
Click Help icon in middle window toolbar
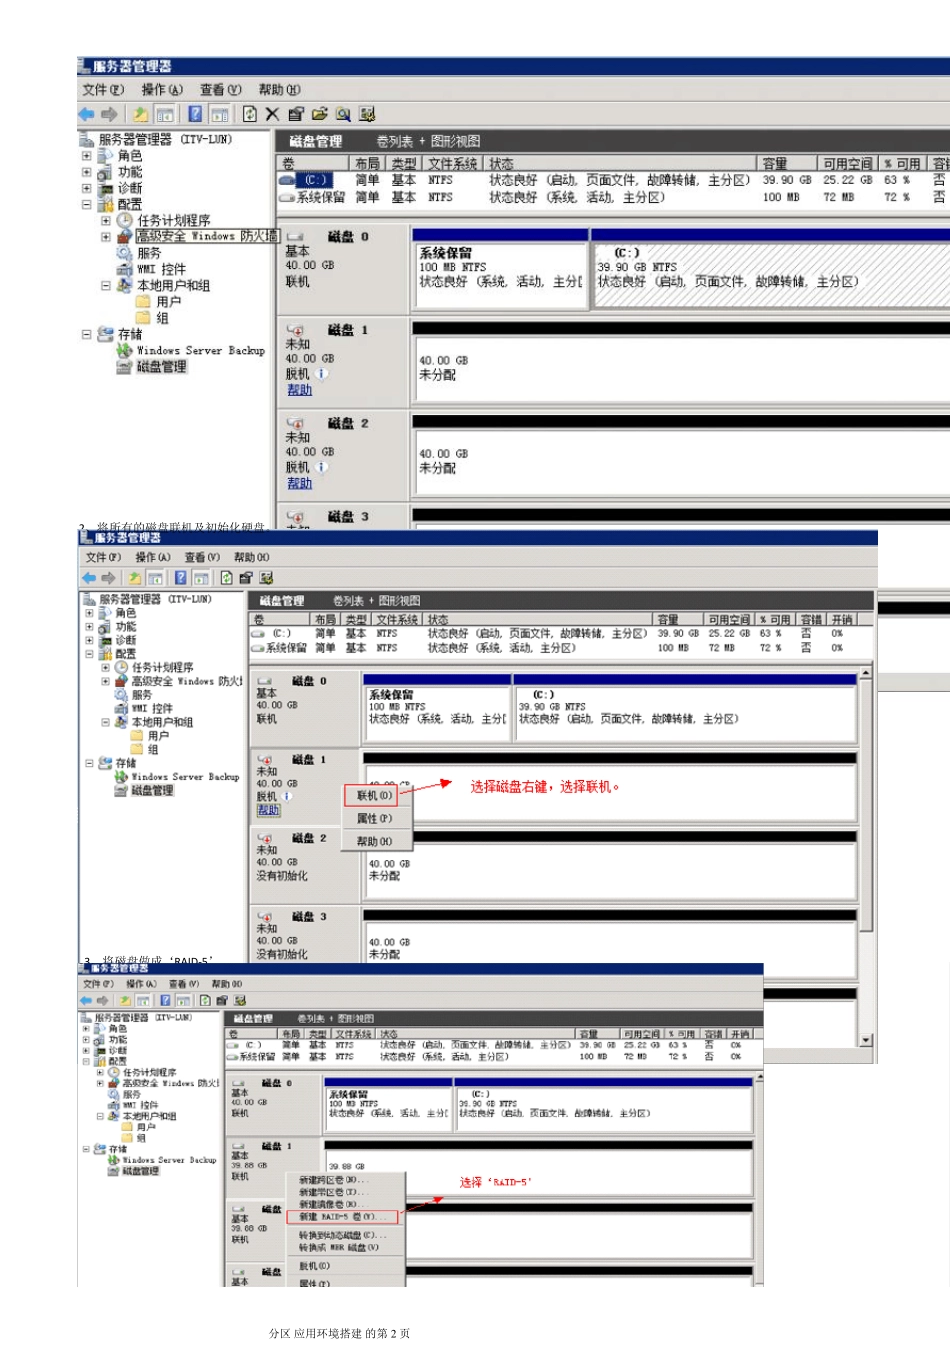tap(180, 578)
